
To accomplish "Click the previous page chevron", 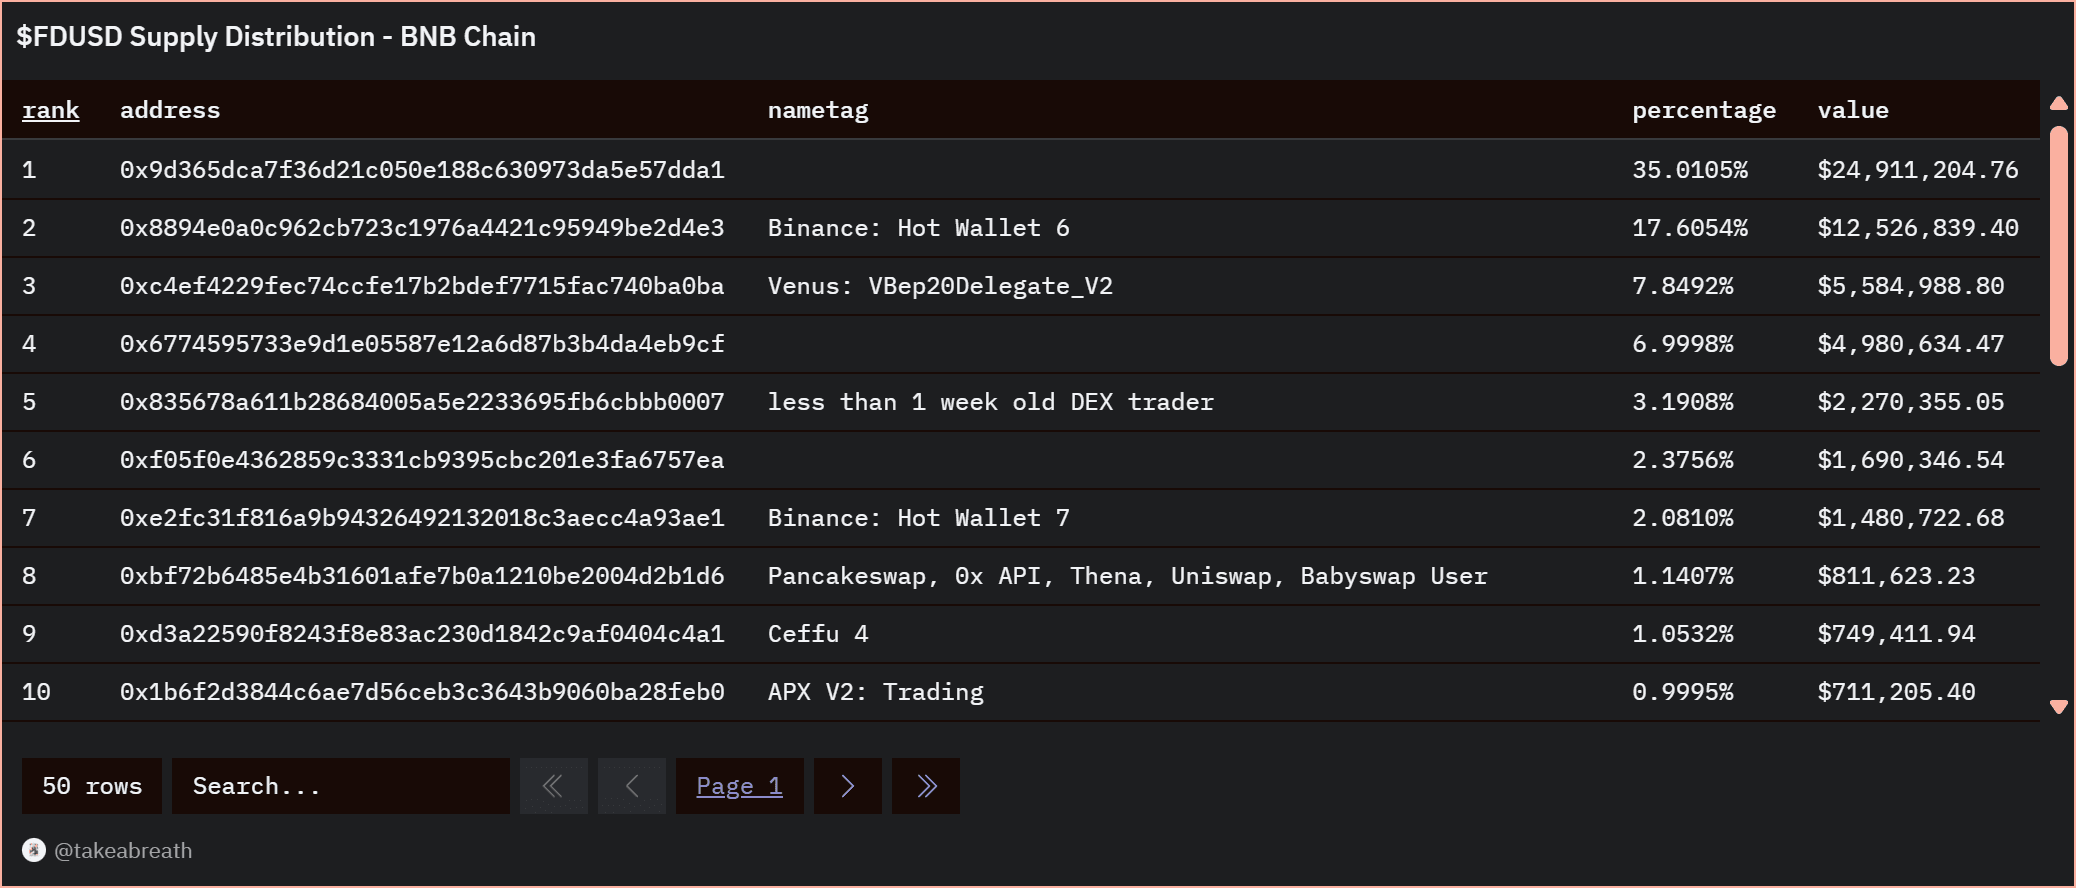I will (632, 786).
